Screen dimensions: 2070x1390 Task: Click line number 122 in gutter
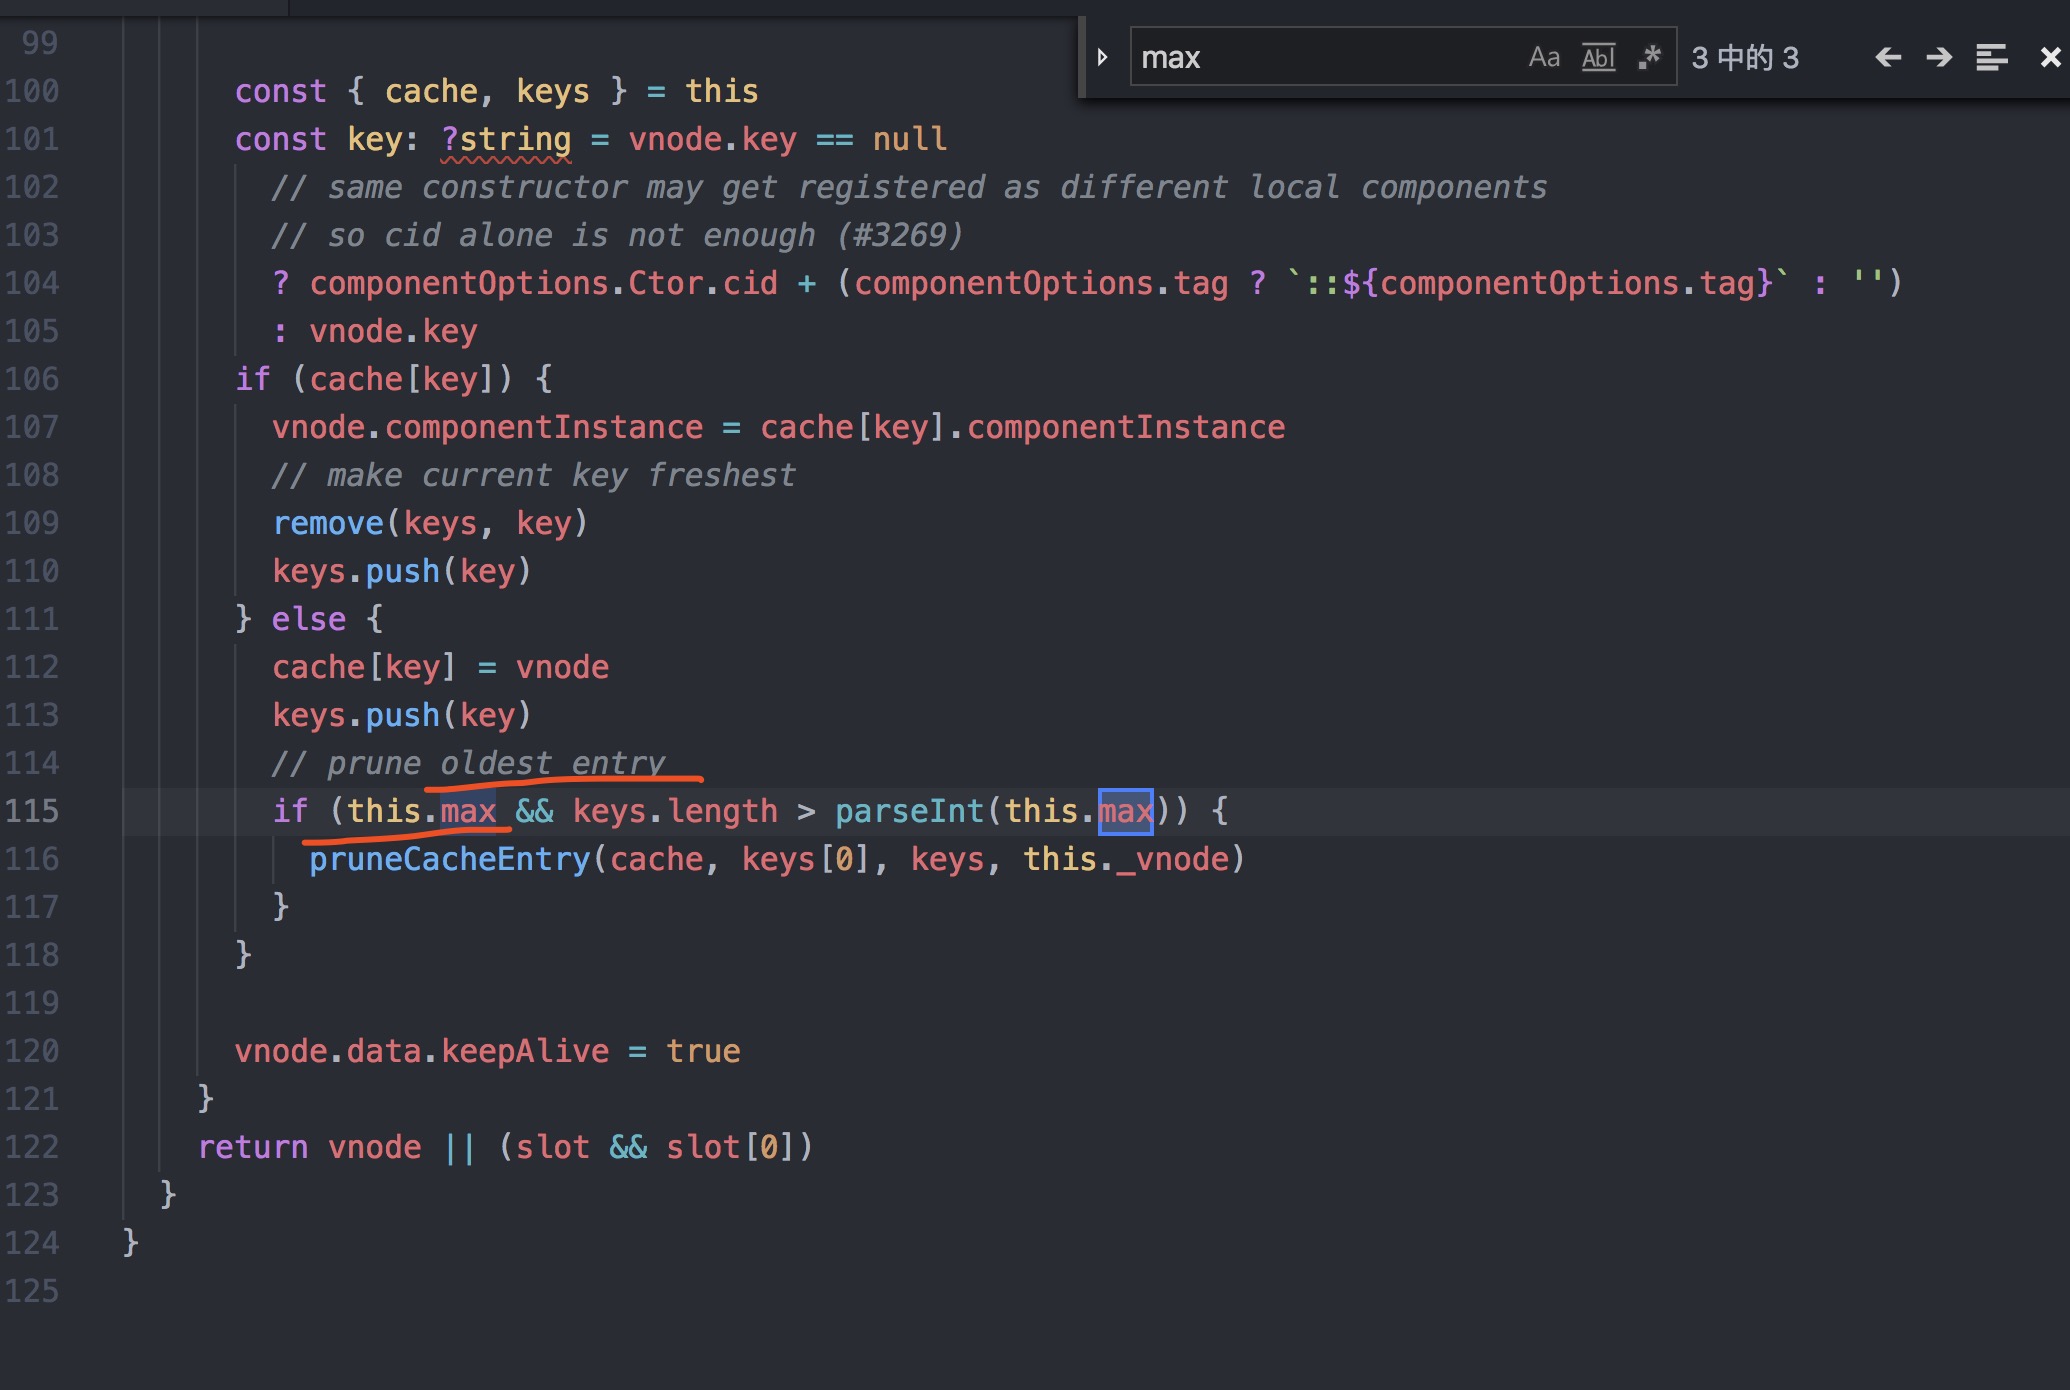tap(32, 1147)
